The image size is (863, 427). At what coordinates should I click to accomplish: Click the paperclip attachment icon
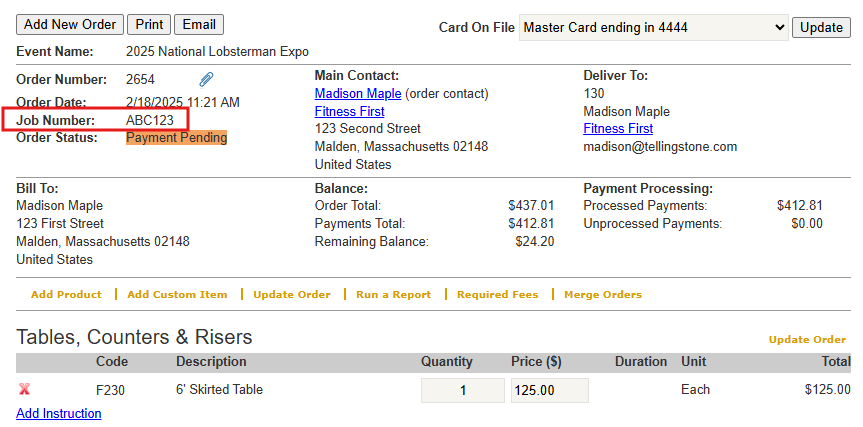coord(206,79)
